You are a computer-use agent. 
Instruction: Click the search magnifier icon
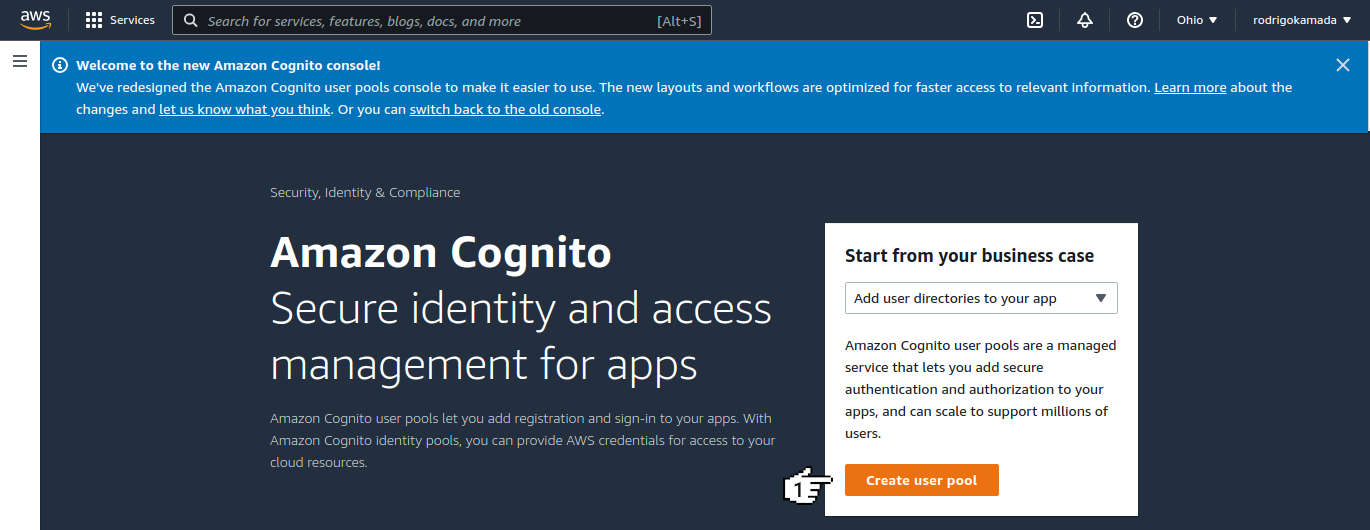(x=191, y=20)
